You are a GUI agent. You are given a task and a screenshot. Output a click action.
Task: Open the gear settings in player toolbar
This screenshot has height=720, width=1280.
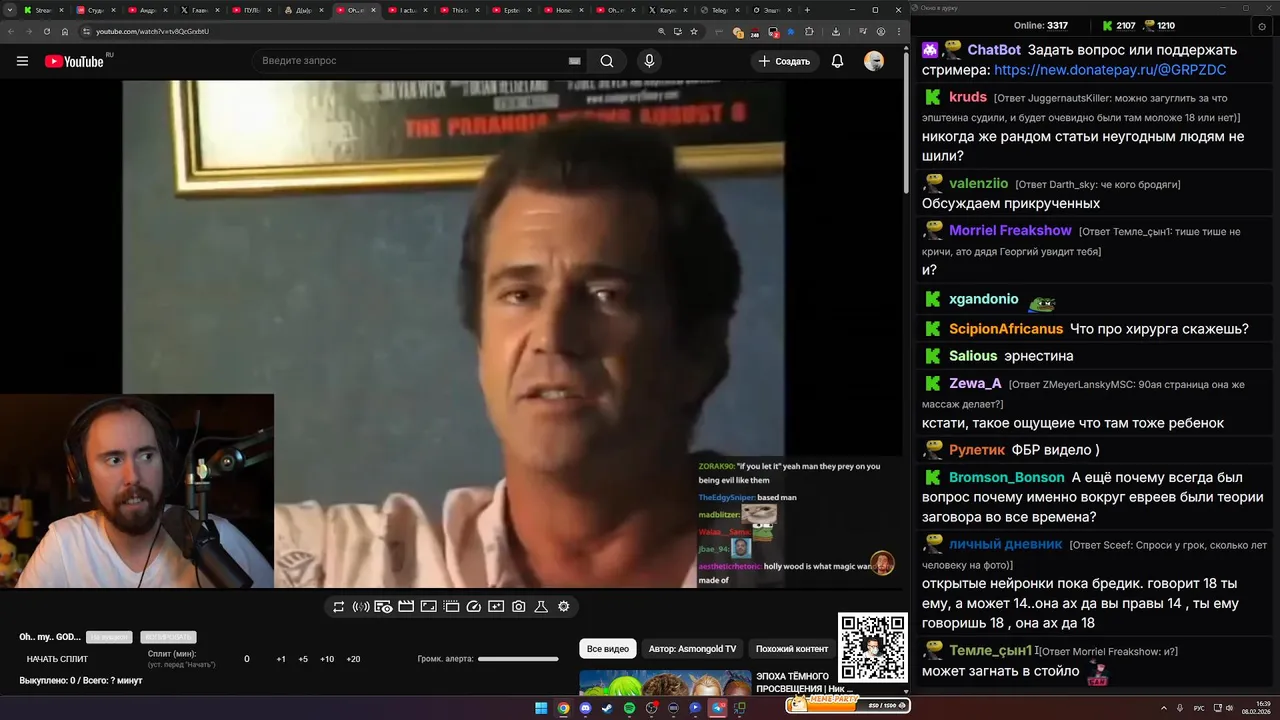tap(564, 607)
